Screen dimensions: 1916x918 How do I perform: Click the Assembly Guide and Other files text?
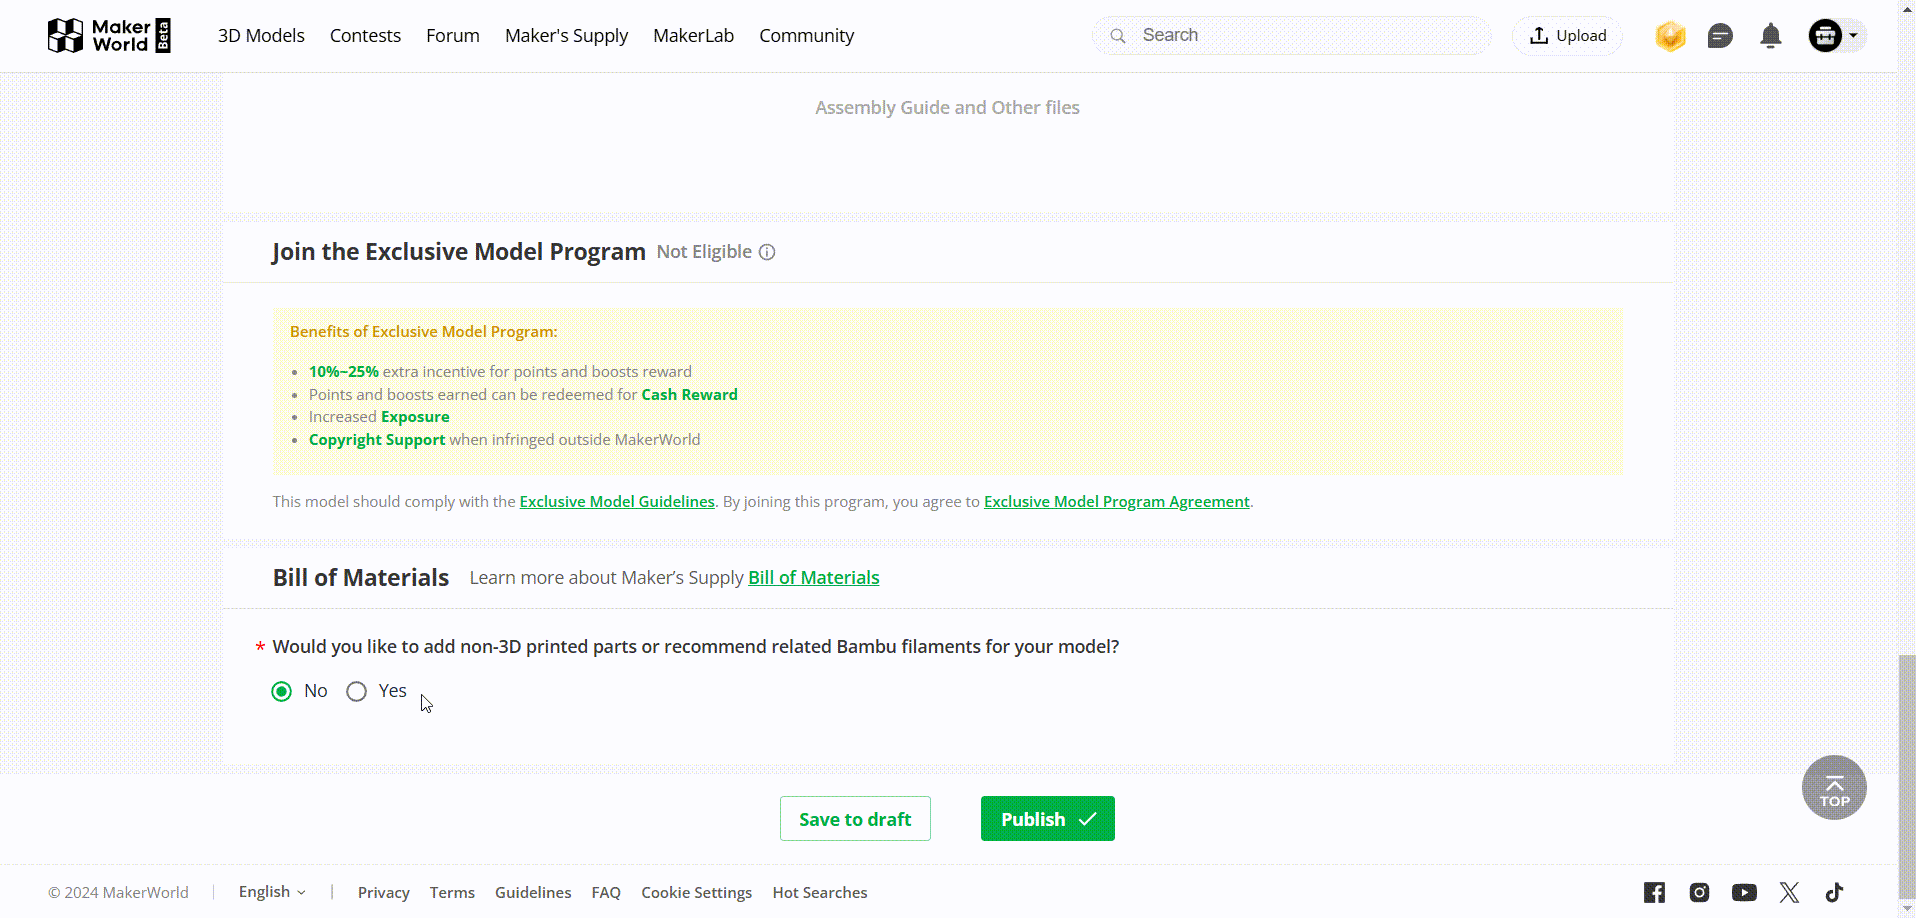(947, 108)
